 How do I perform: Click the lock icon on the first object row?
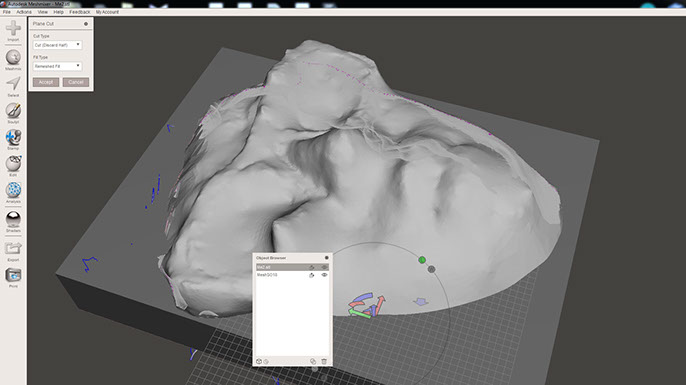312,267
